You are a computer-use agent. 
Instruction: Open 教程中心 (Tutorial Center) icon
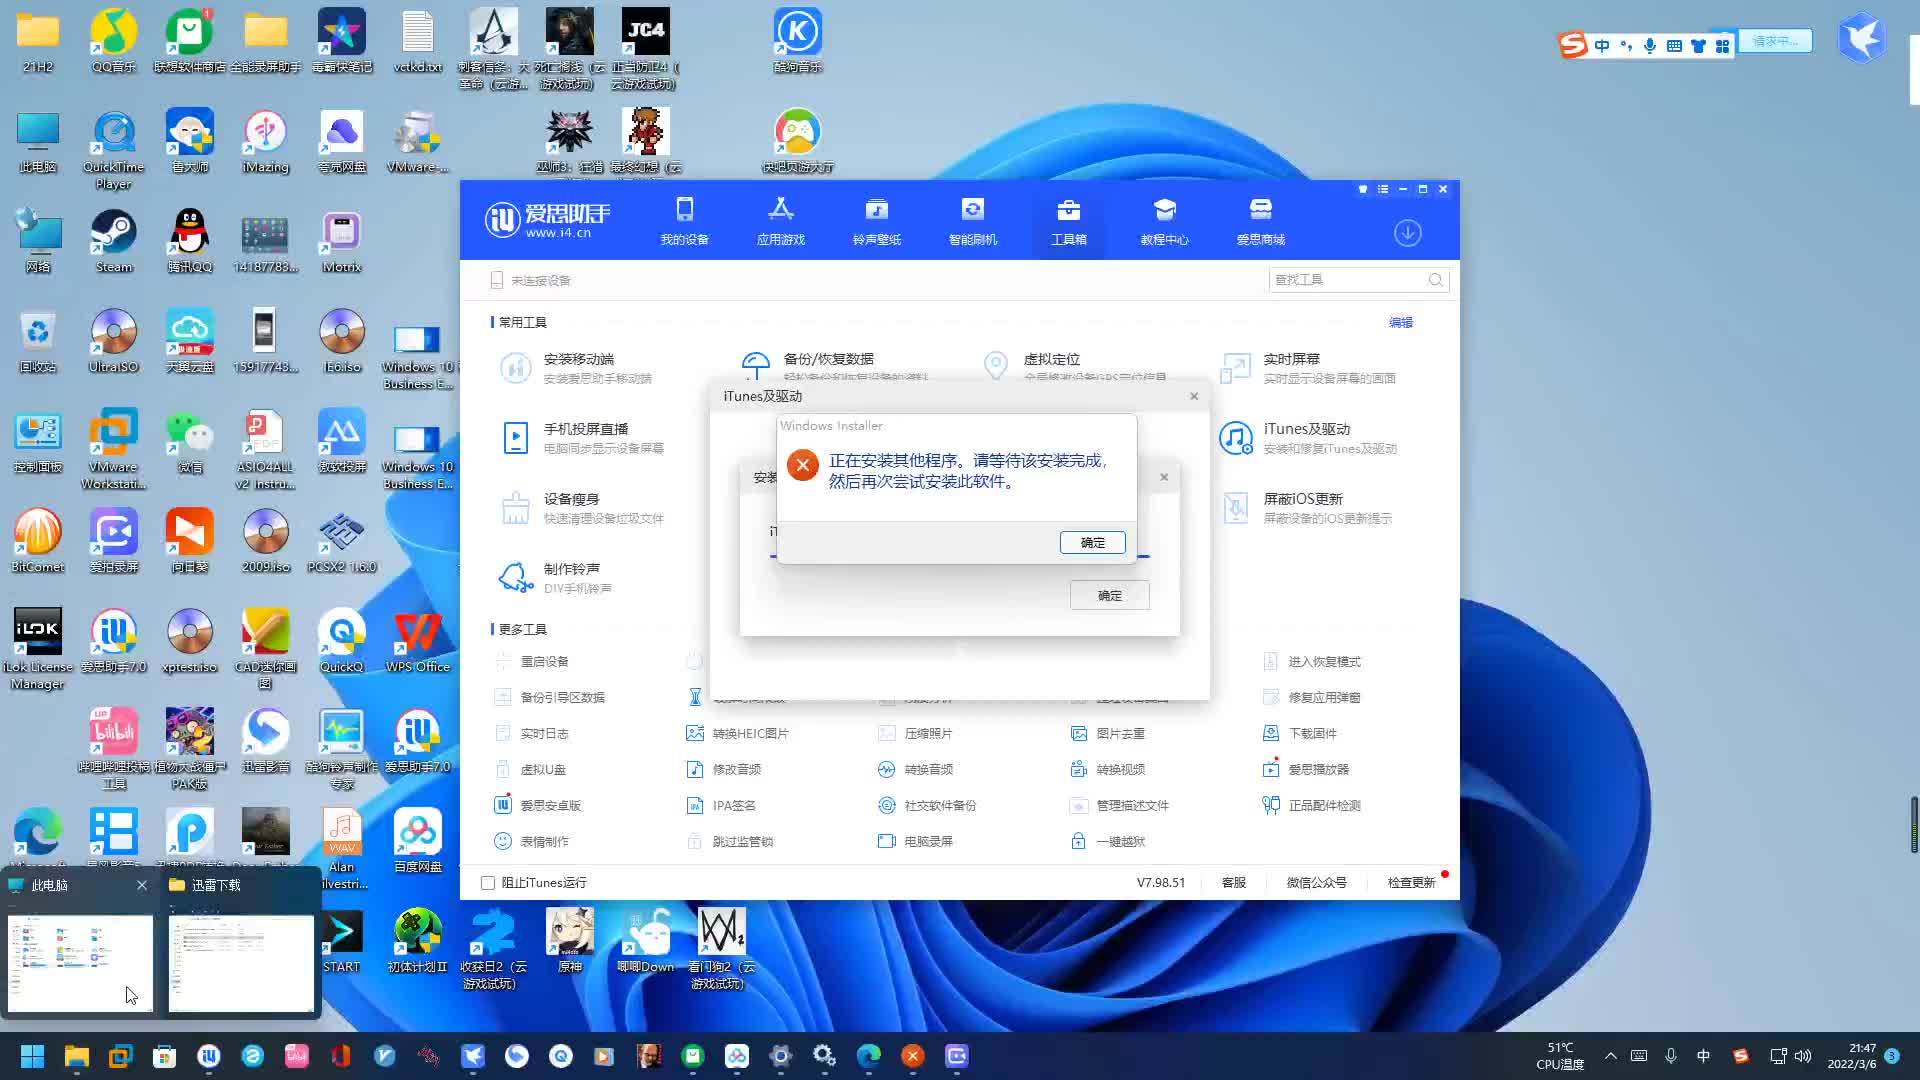1163,219
